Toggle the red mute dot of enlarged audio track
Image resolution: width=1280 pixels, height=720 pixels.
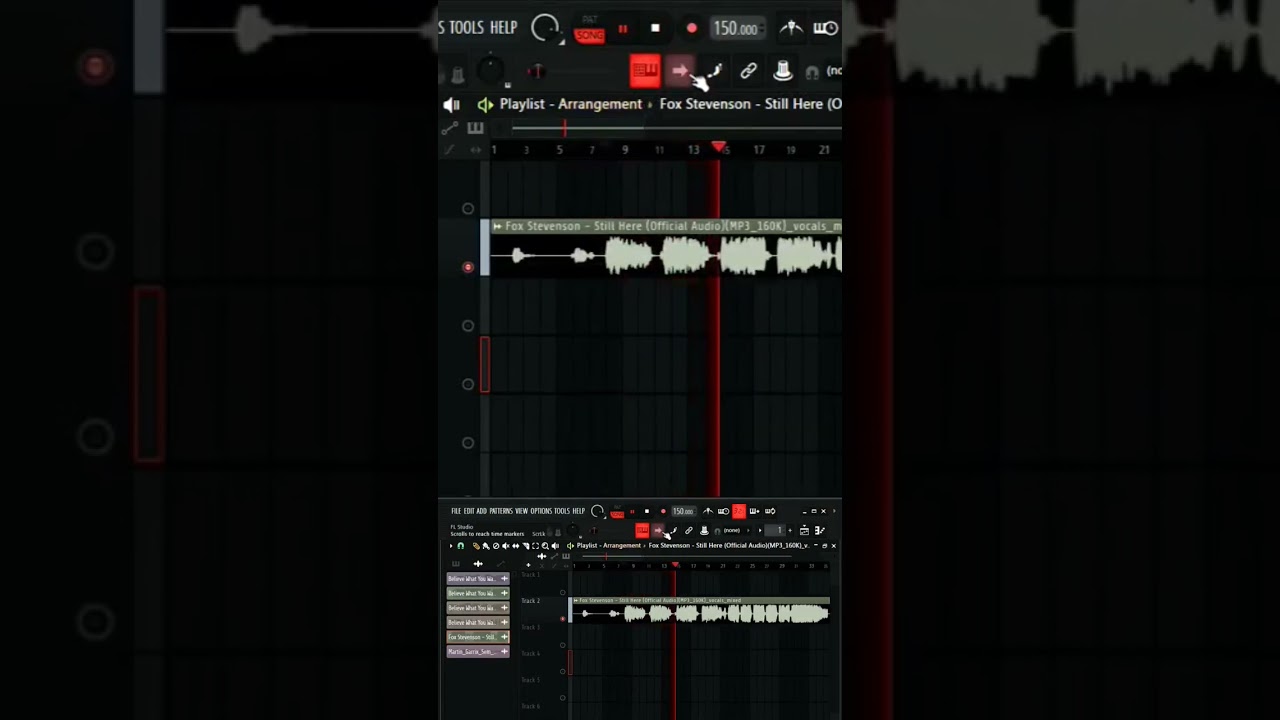click(468, 267)
